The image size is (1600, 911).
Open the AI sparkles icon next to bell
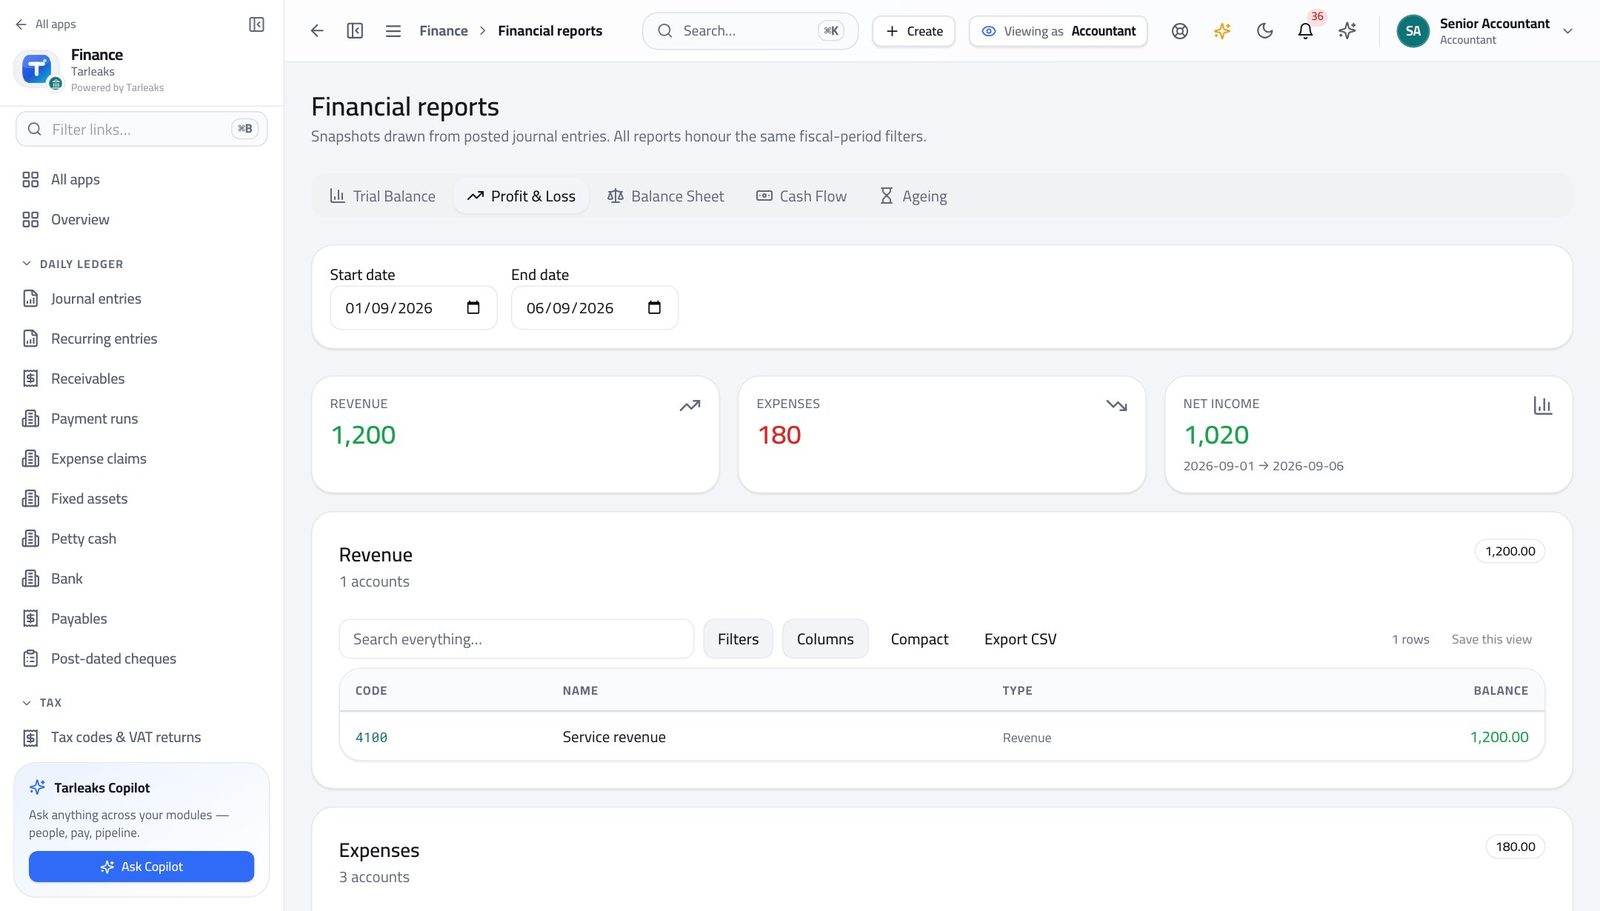(x=1347, y=31)
